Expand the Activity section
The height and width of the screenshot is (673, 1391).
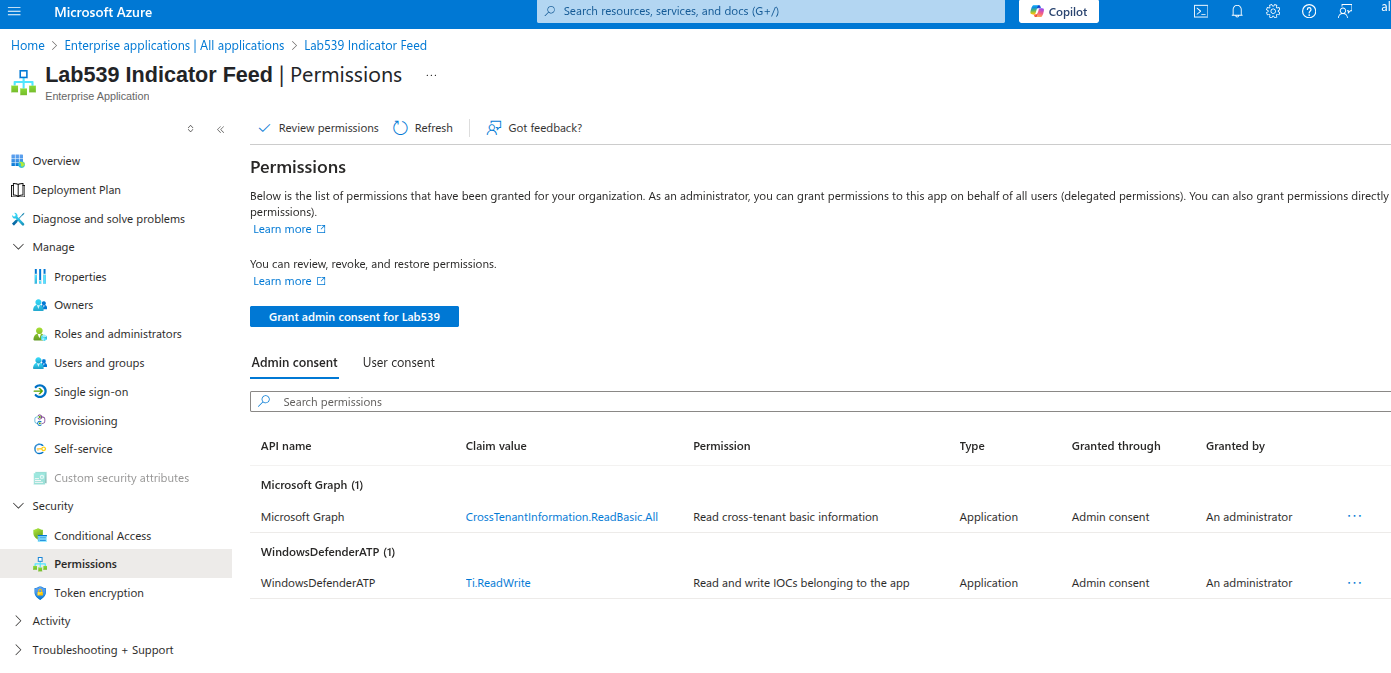tap(18, 621)
